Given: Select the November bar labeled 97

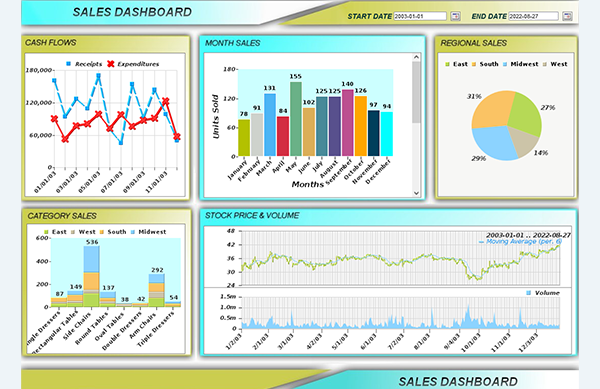Looking at the screenshot, I should tap(373, 133).
